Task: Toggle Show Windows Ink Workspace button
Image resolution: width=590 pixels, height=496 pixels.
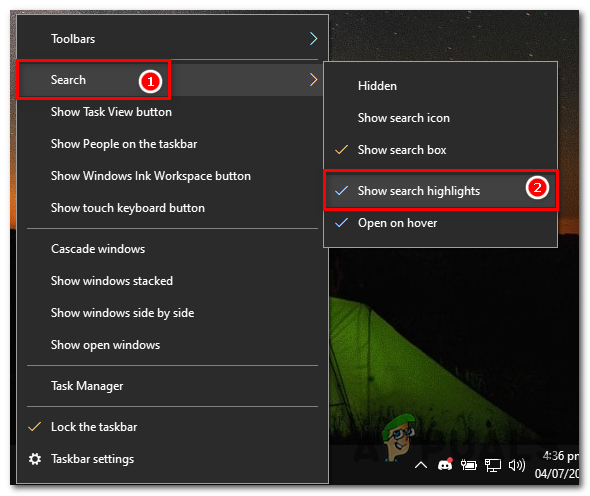Action: tap(172, 176)
